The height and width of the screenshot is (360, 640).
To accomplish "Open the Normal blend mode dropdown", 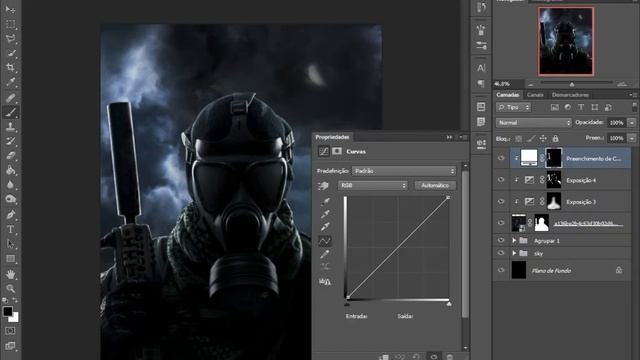I will click(533, 122).
